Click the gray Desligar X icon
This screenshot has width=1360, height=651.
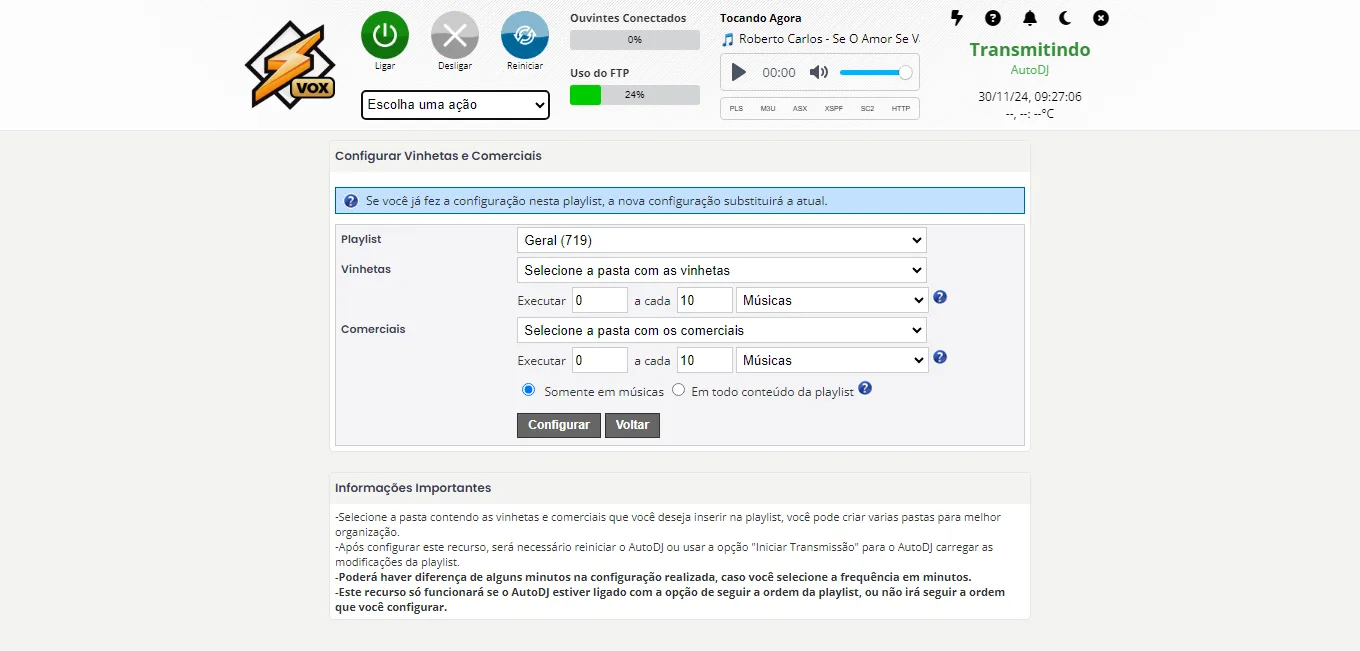455,36
